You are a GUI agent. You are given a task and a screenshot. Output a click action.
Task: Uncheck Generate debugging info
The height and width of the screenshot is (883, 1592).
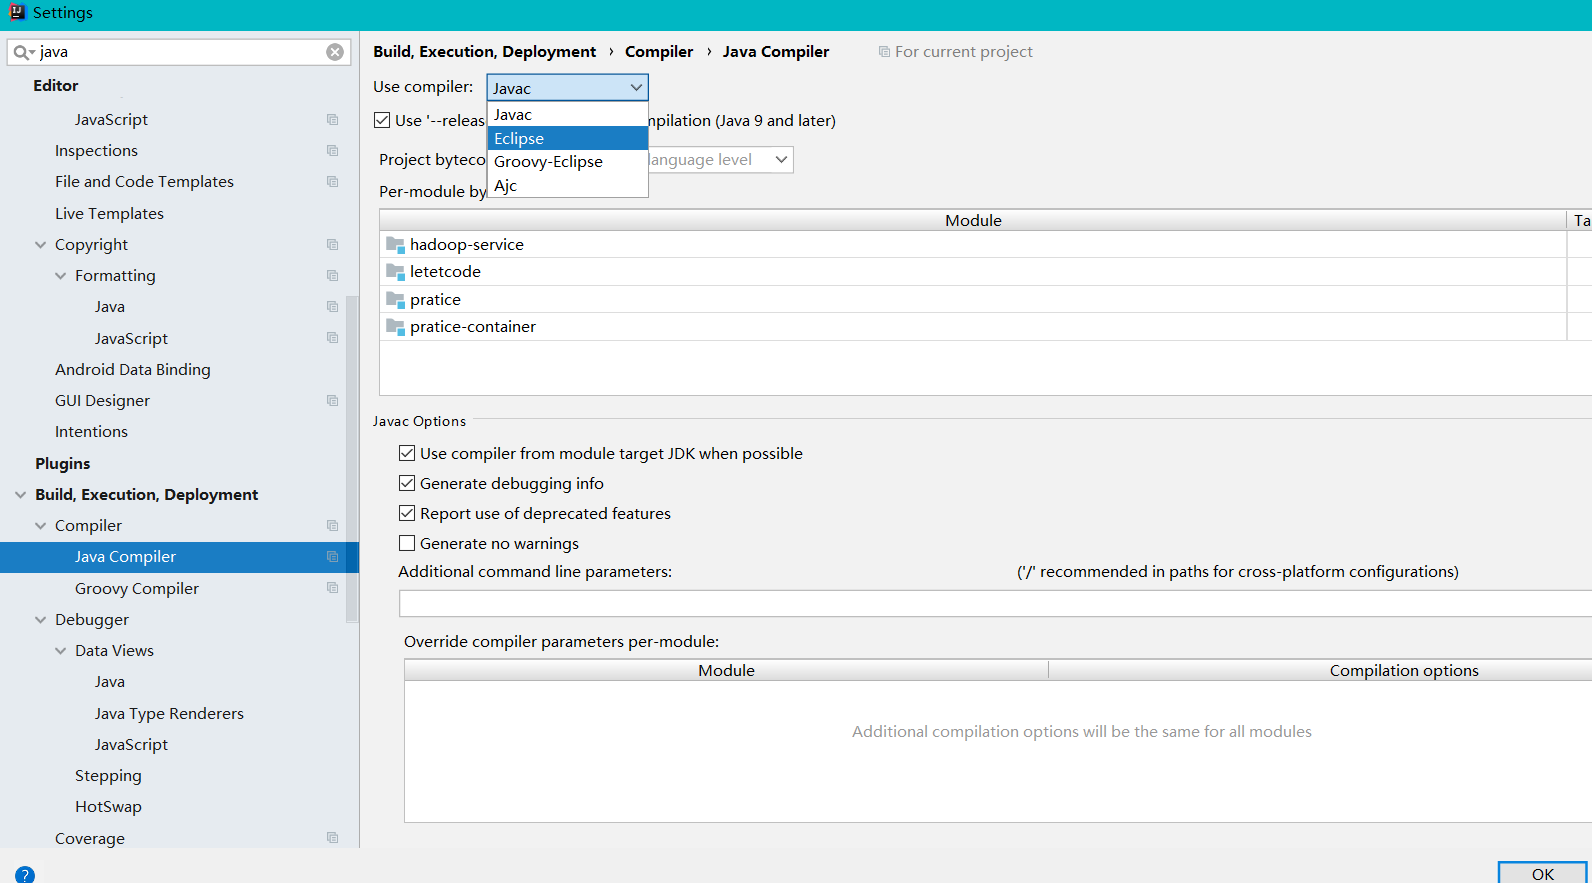click(407, 483)
